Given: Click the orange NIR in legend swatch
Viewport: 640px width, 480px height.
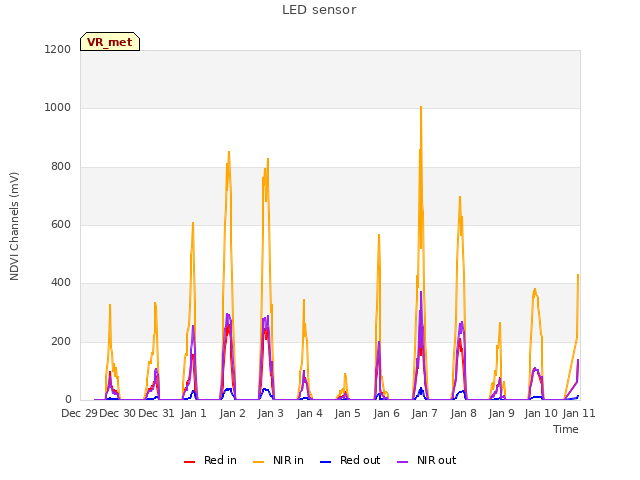Looking at the screenshot, I should [x=258, y=462].
